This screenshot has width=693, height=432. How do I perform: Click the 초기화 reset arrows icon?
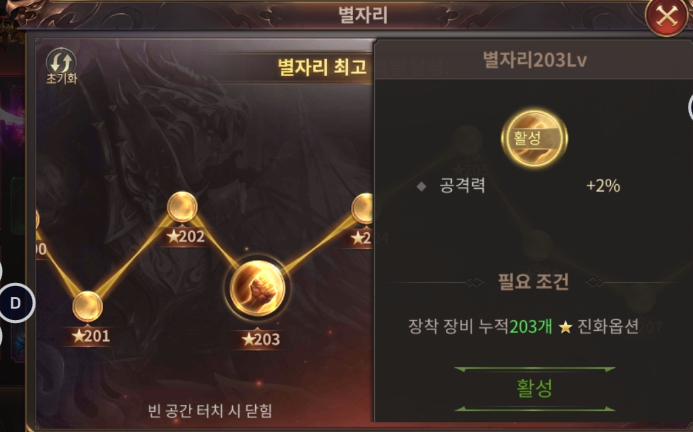(x=61, y=63)
